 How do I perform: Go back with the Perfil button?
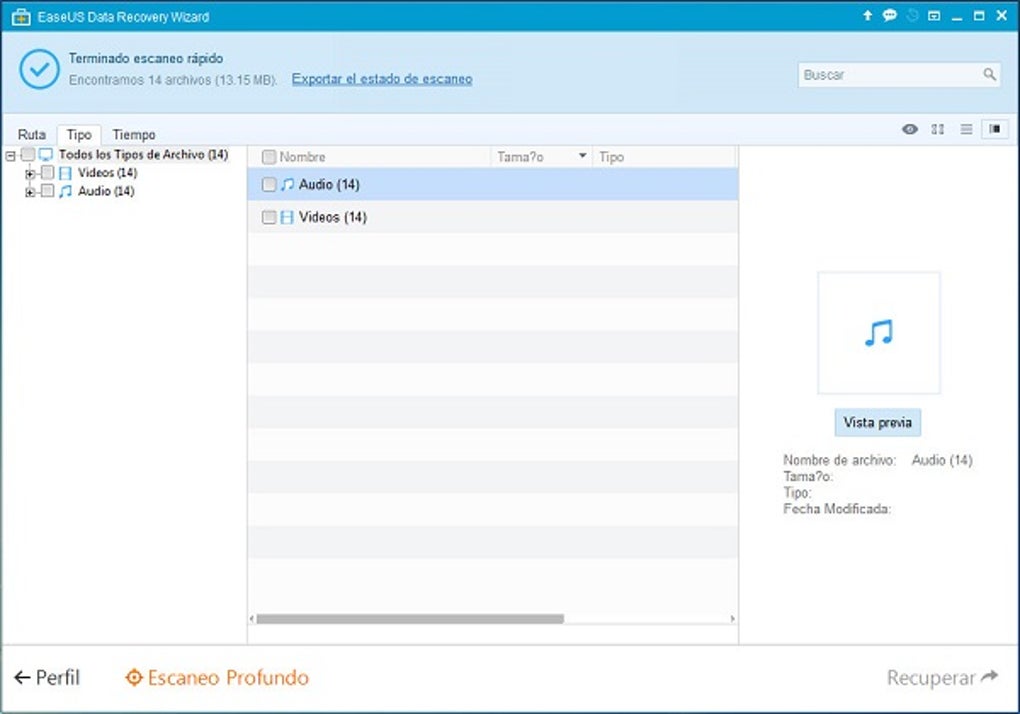click(47, 678)
